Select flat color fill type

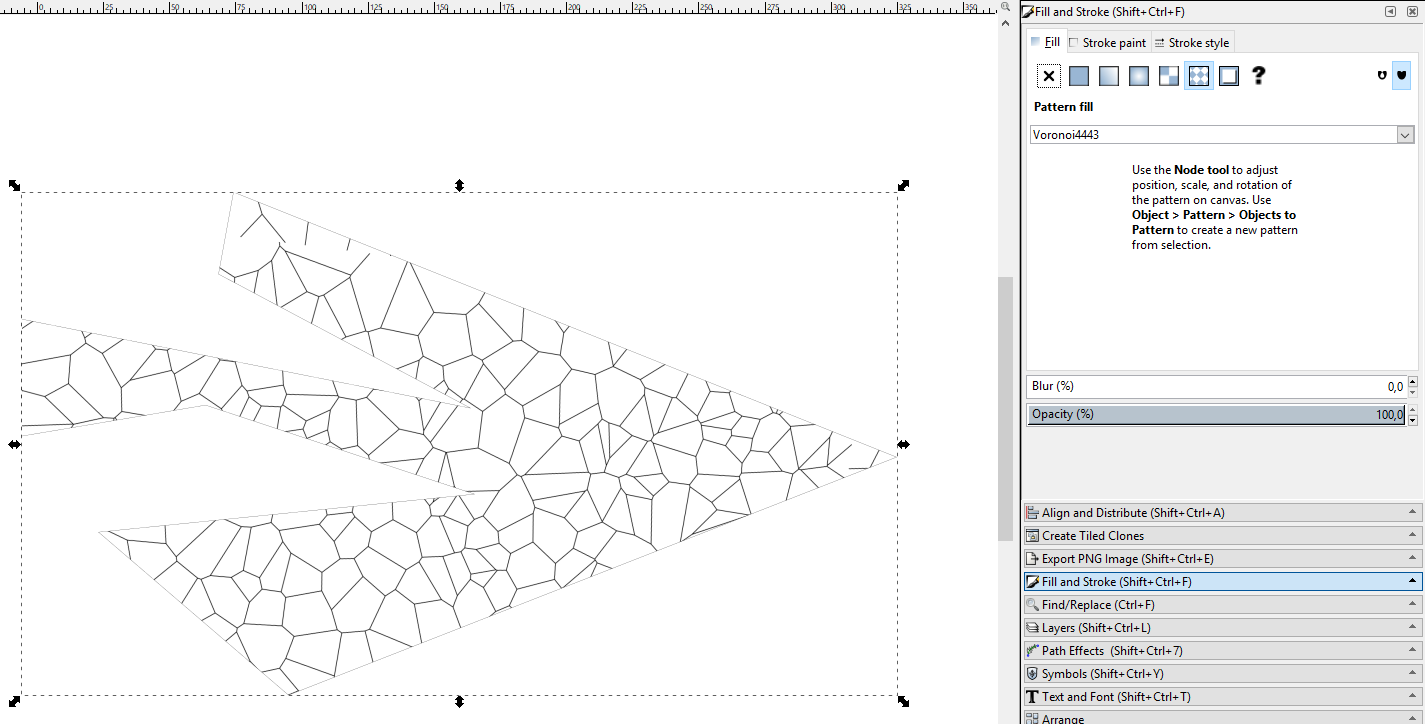[1078, 75]
